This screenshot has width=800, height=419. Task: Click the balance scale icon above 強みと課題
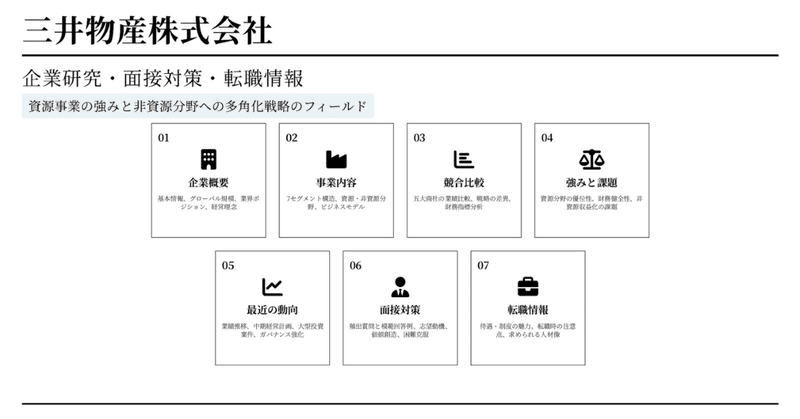pos(592,160)
